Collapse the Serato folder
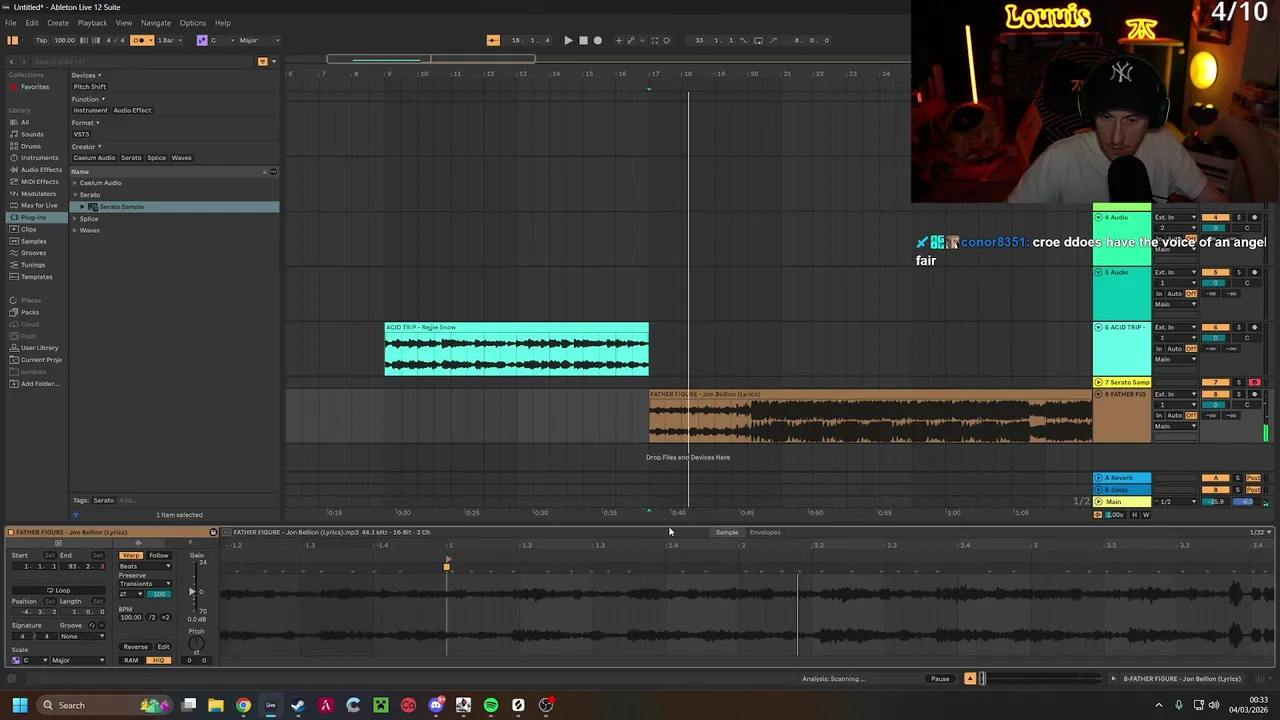The width and height of the screenshot is (1280, 720). point(74,195)
